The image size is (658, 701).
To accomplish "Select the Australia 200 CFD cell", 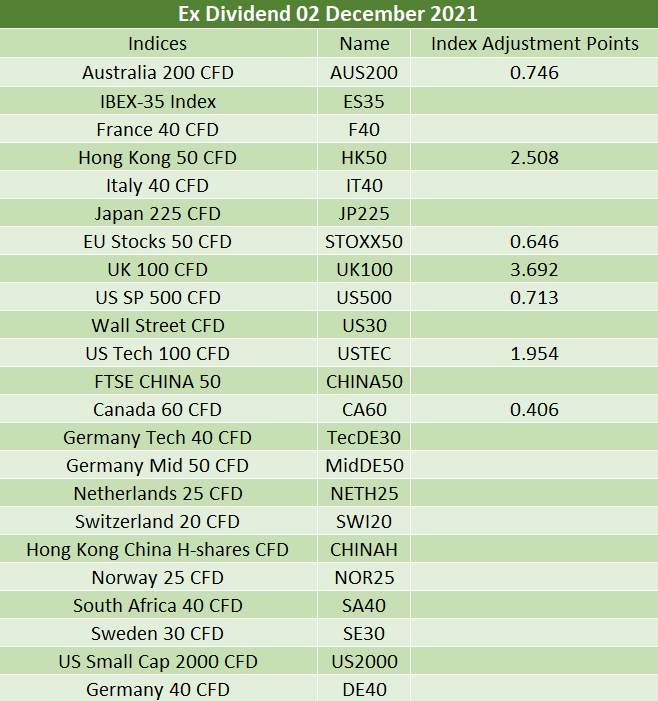I will (x=157, y=72).
